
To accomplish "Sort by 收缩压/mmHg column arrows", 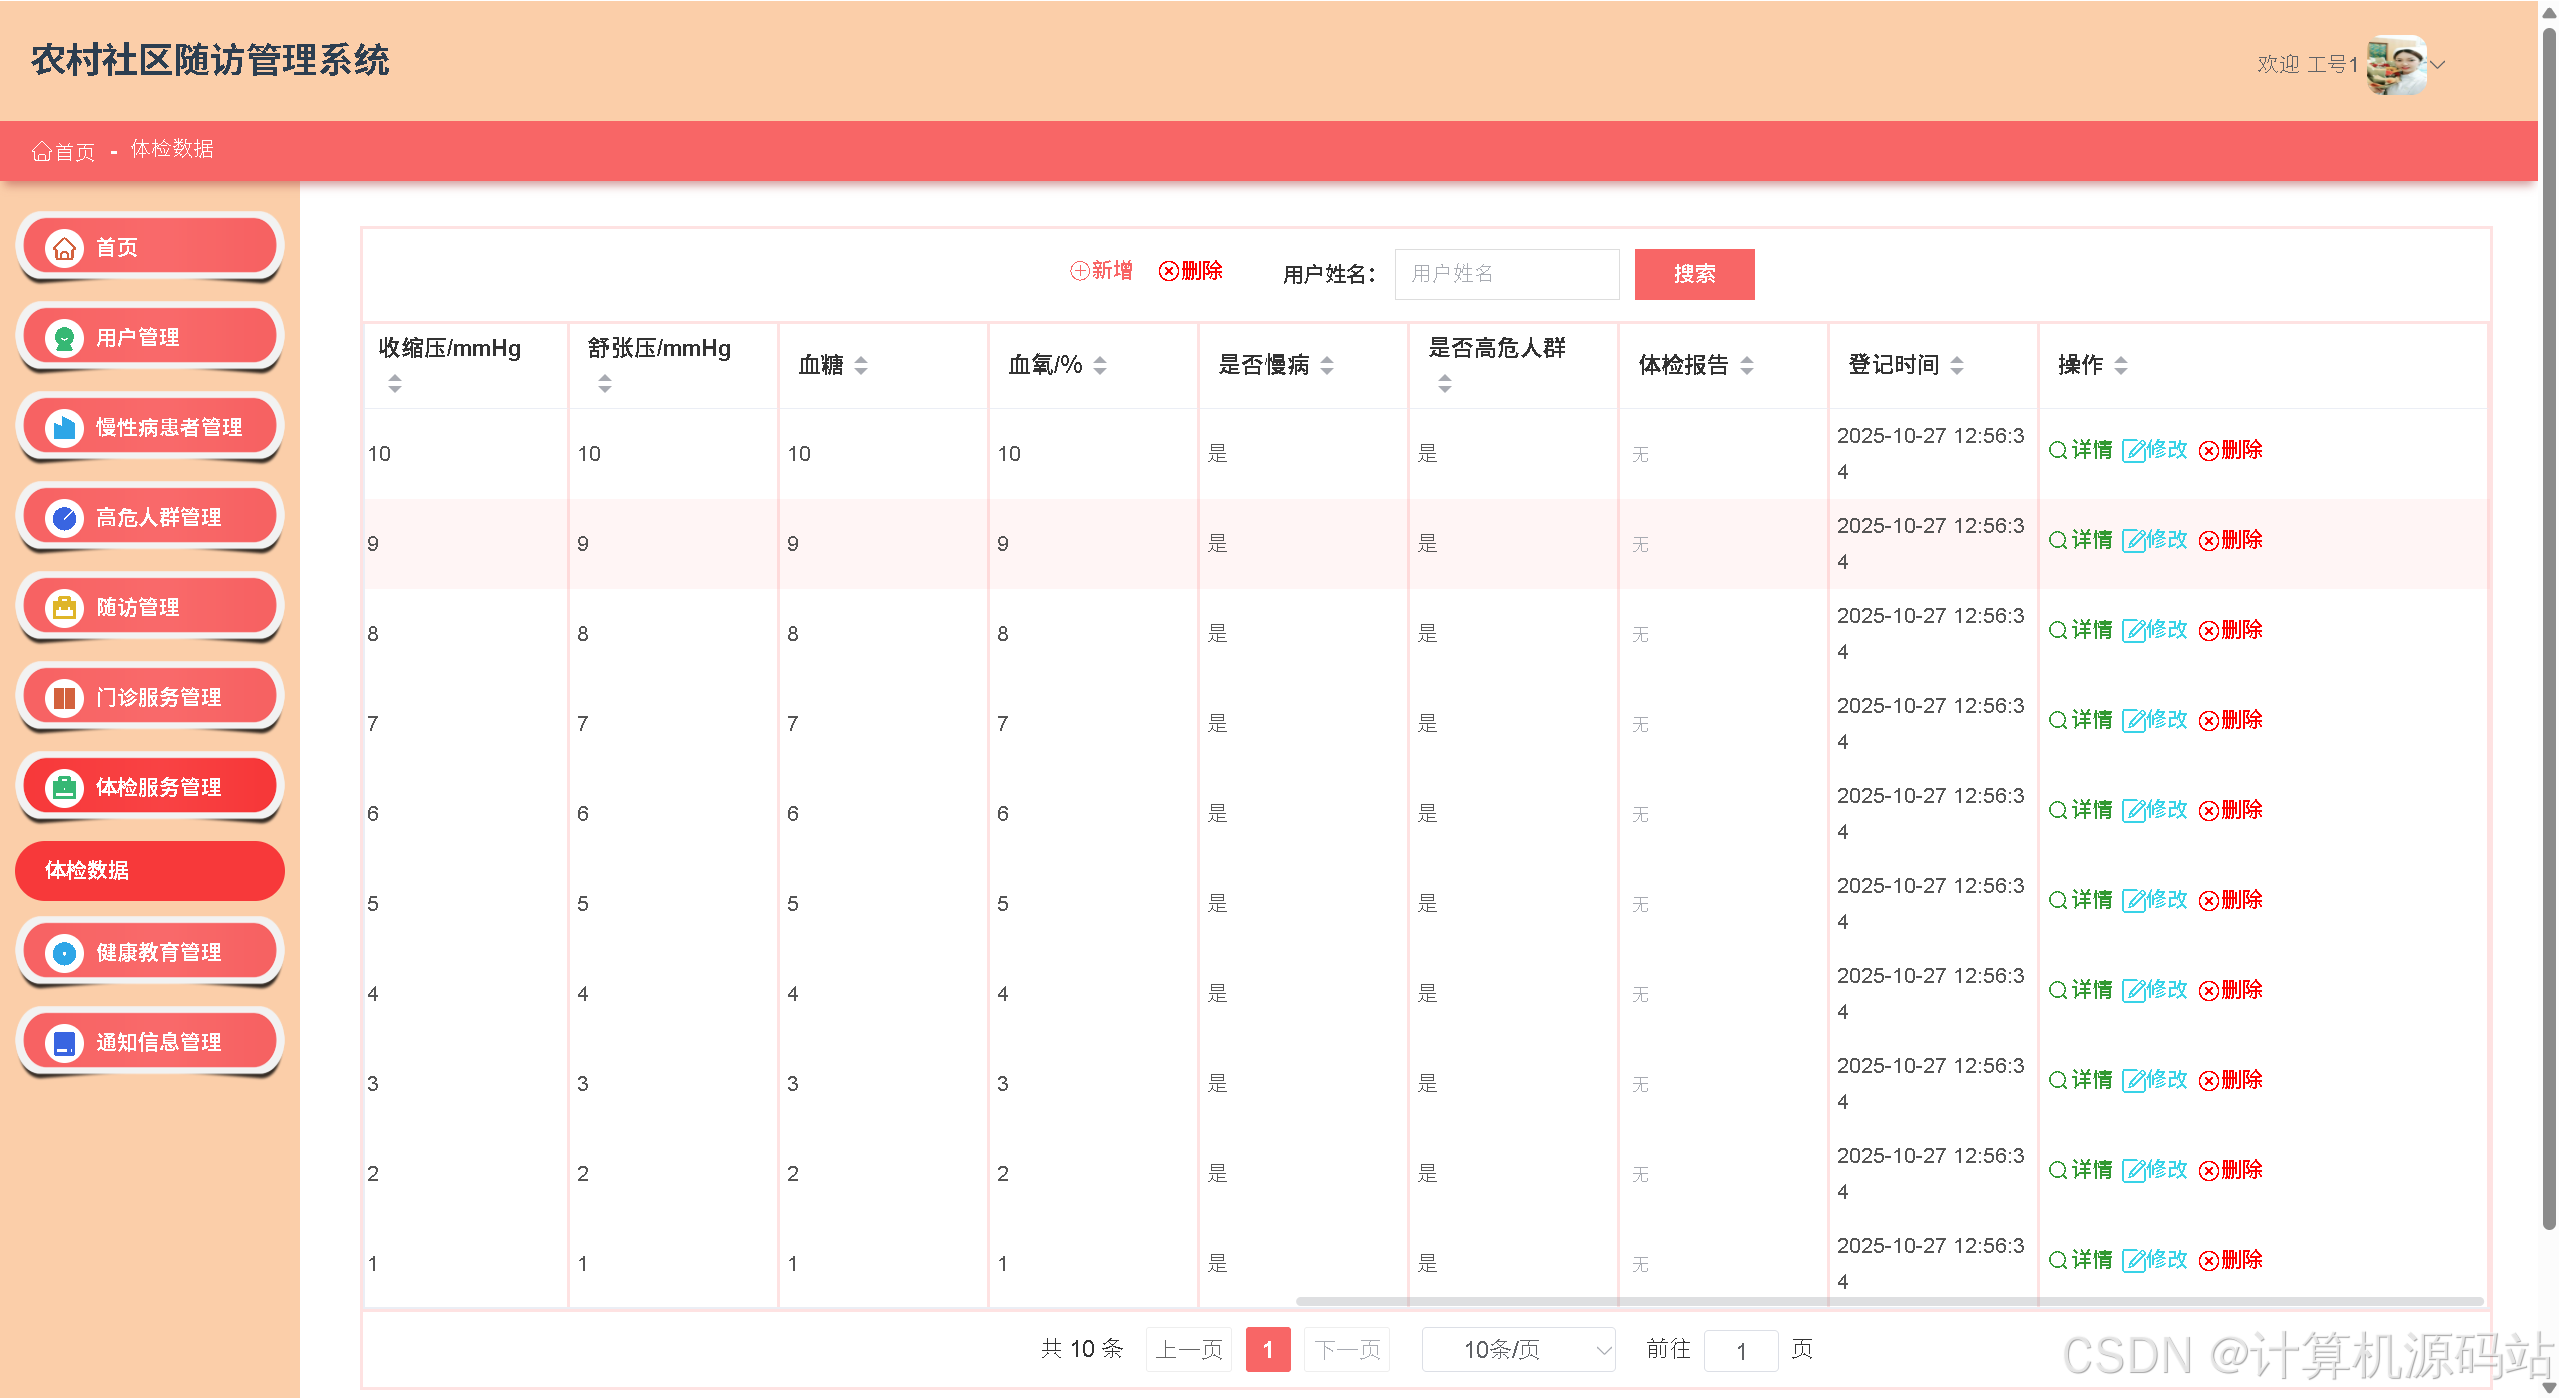I will pos(395,383).
